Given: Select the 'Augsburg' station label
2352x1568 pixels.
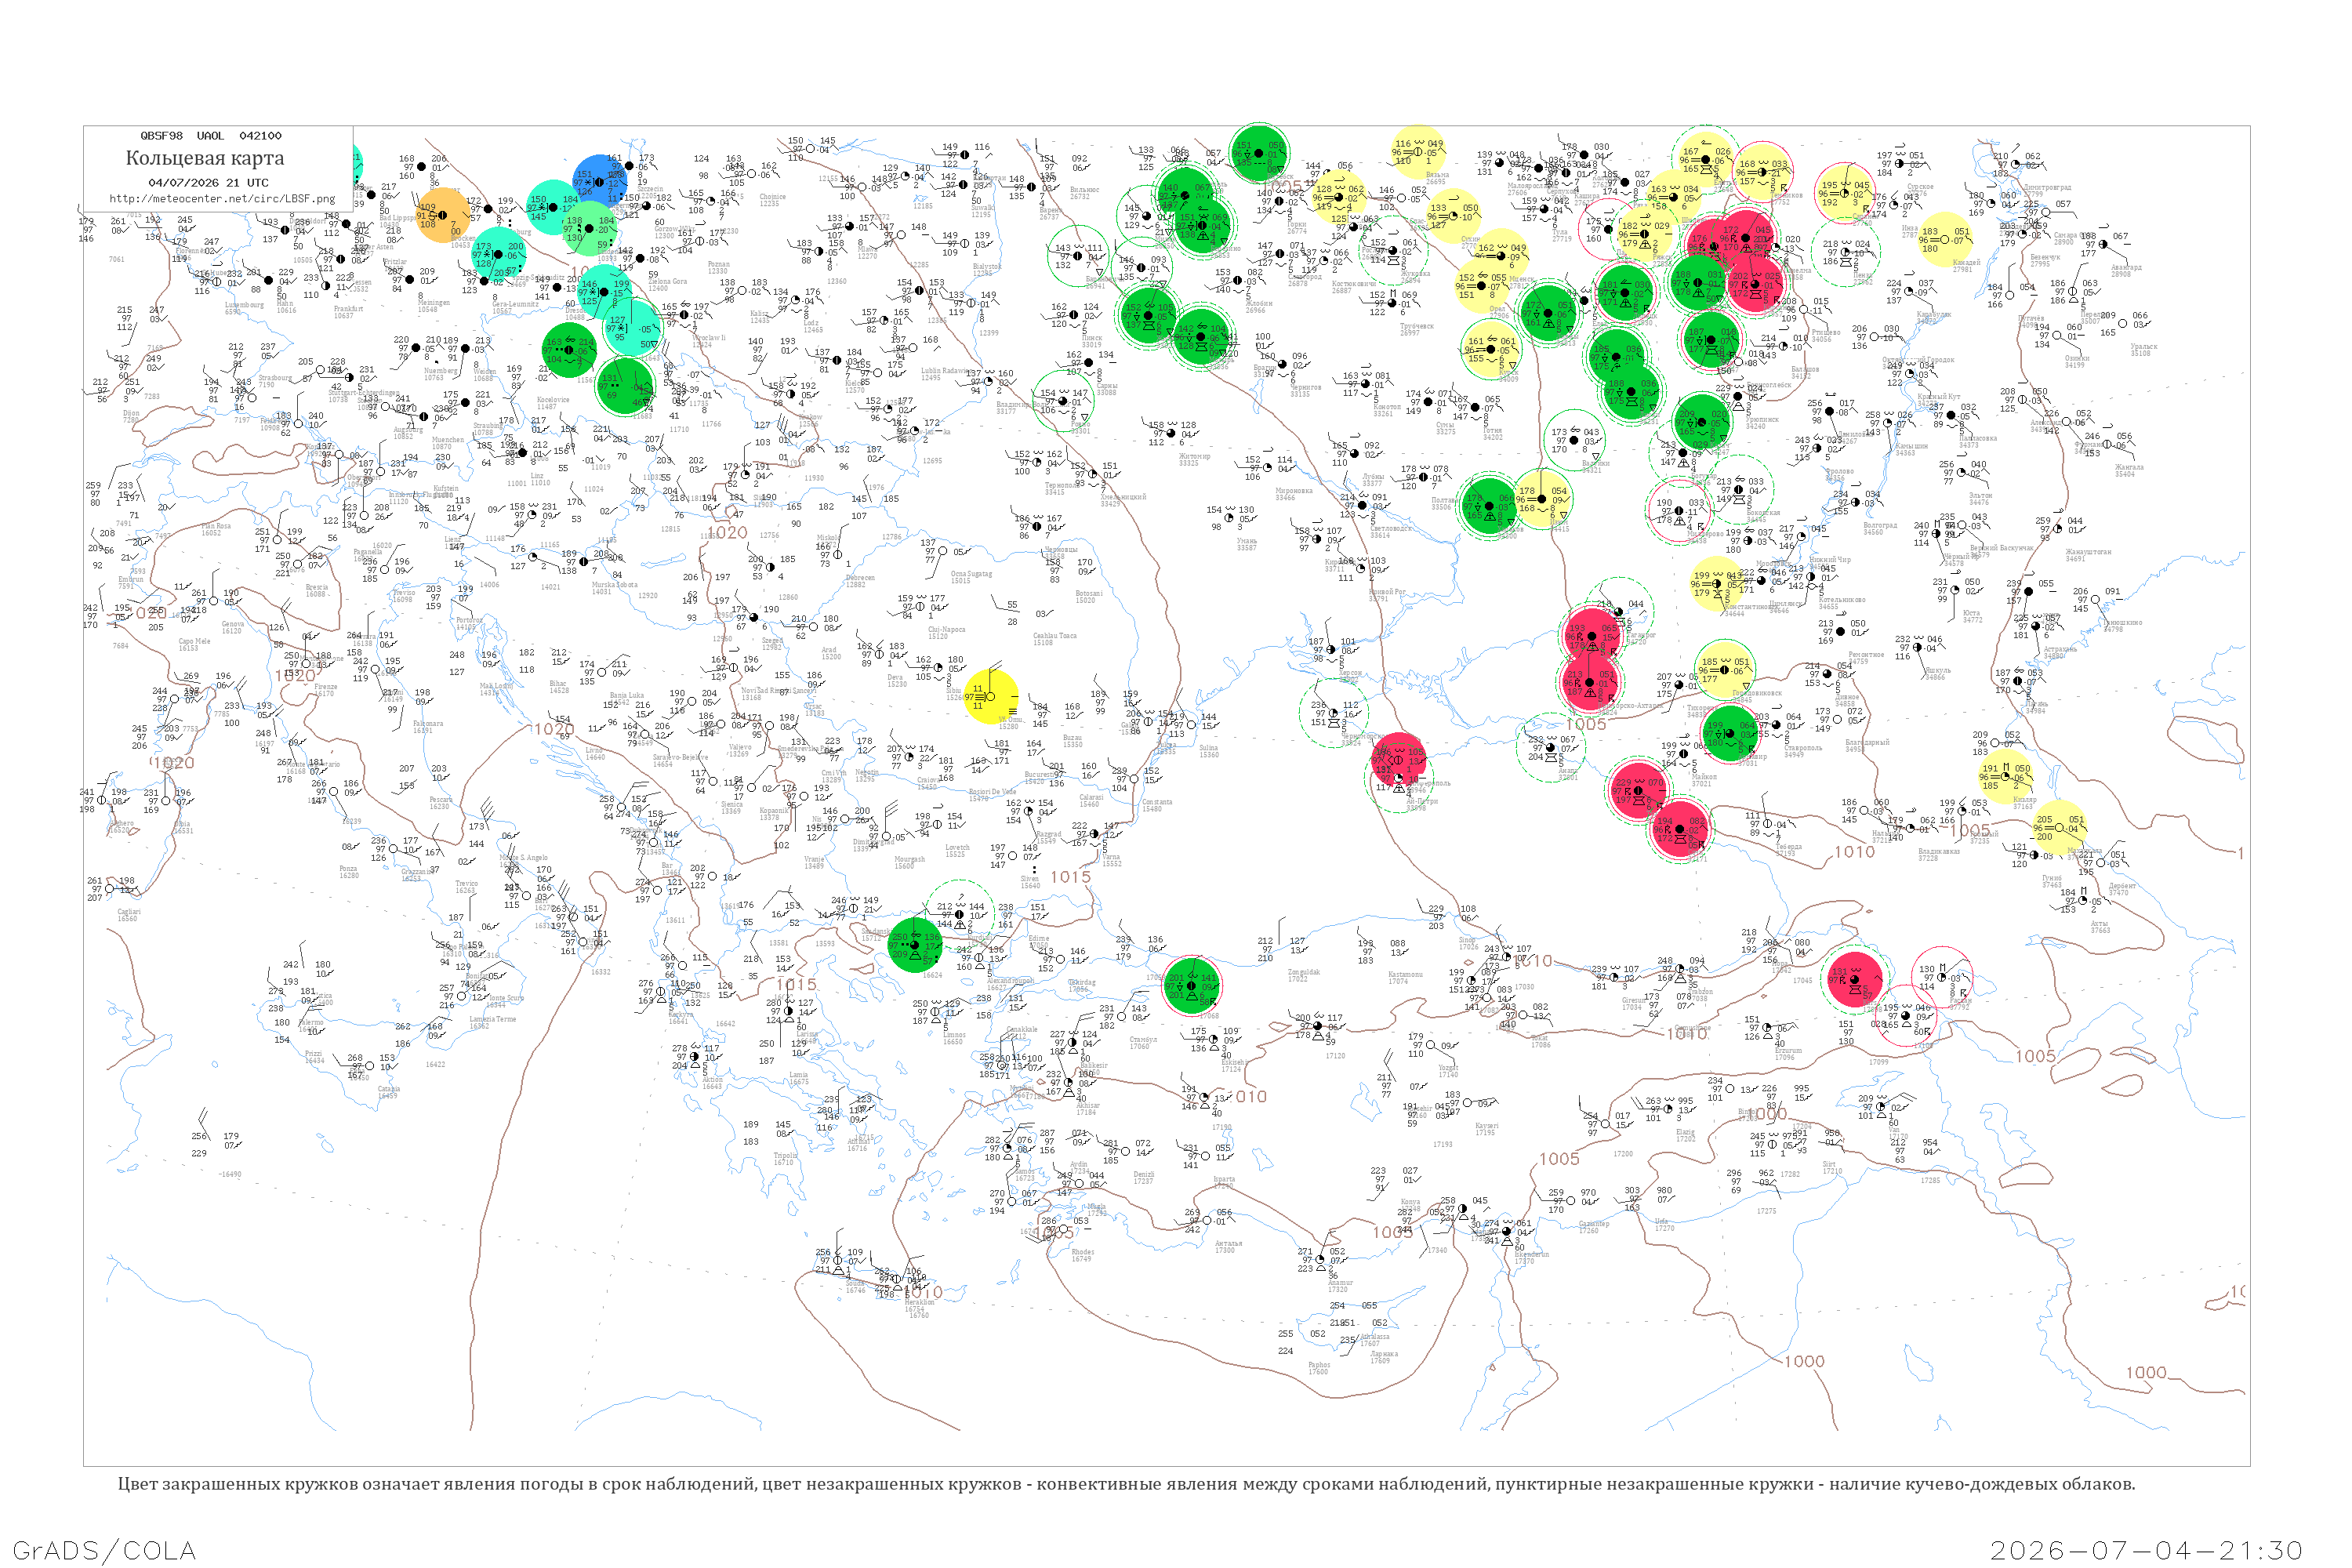Looking at the screenshot, I should pyautogui.click(x=408, y=431).
